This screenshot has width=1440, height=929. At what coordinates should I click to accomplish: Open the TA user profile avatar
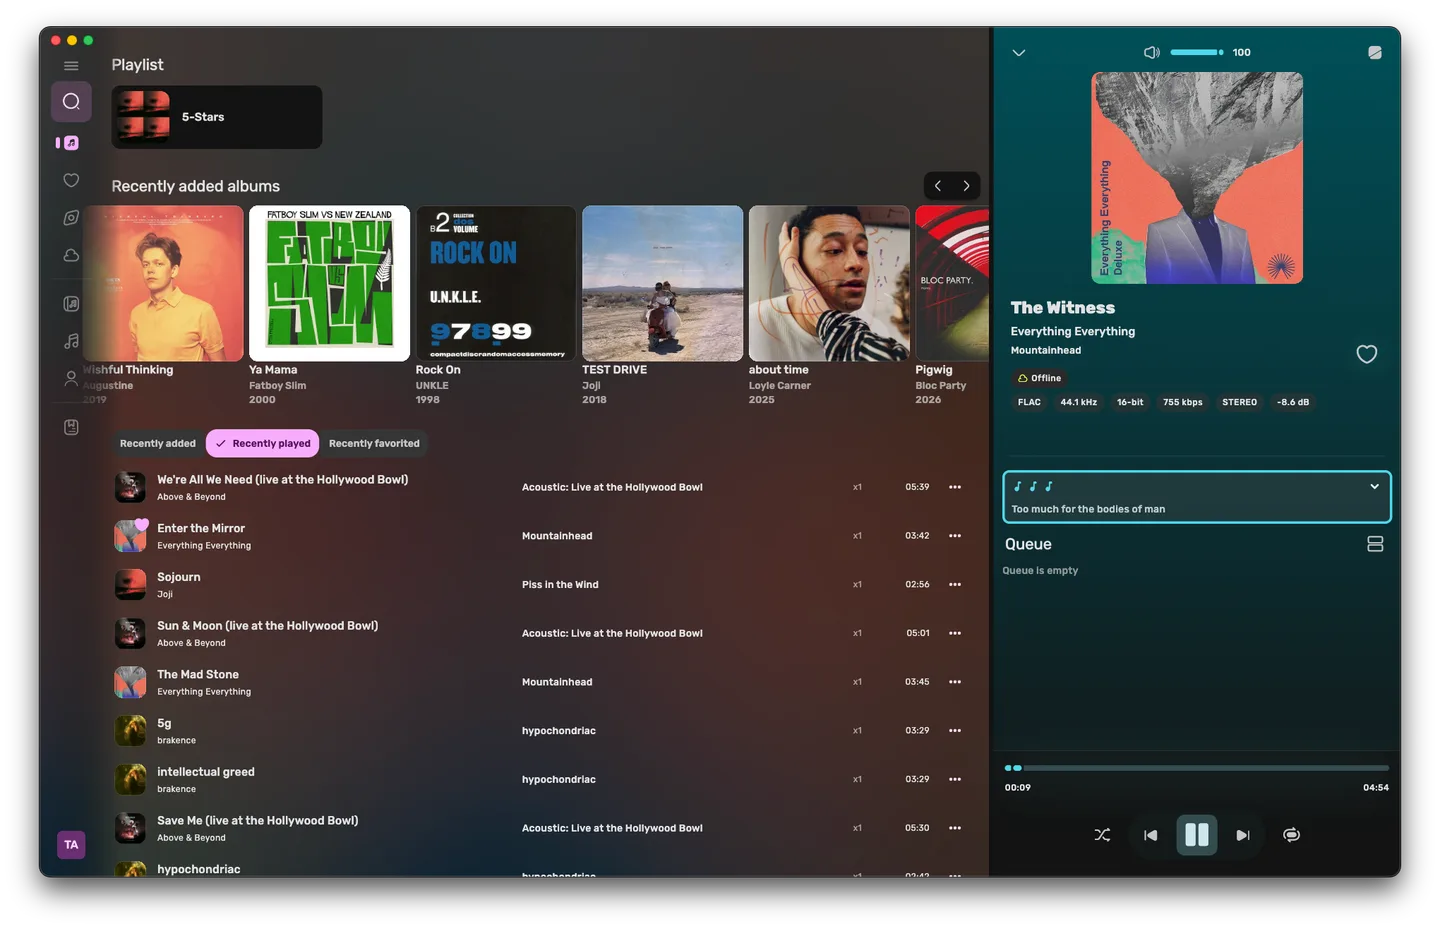click(71, 845)
